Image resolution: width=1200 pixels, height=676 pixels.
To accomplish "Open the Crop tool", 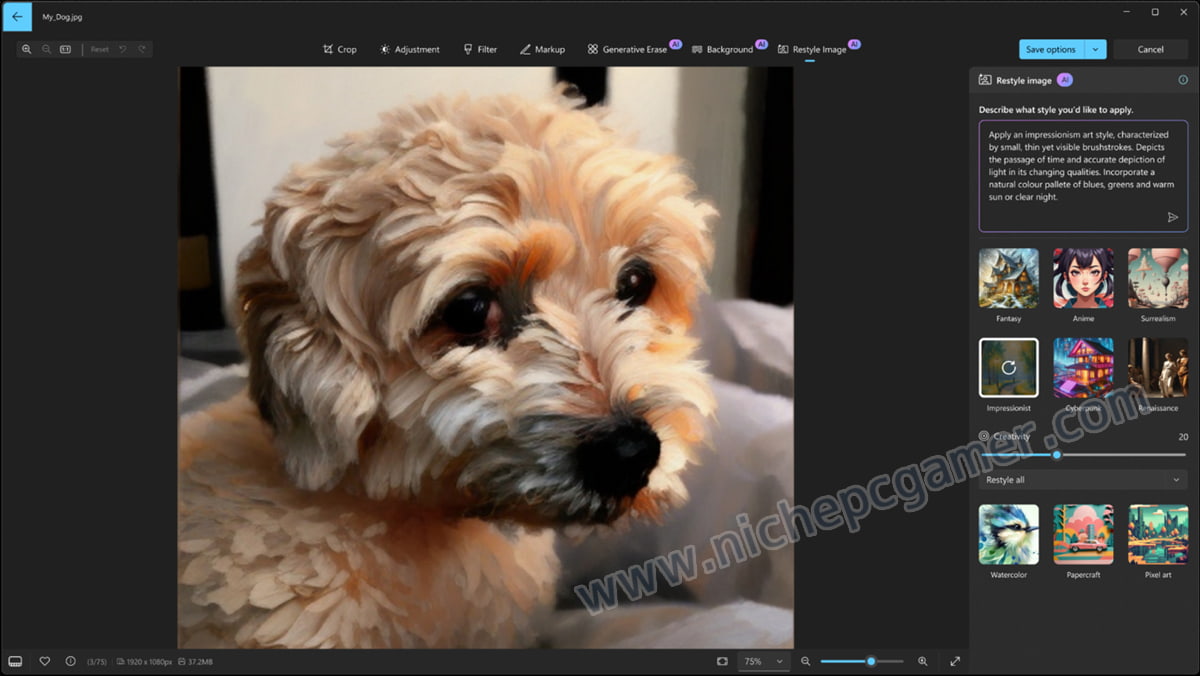I will tap(340, 49).
